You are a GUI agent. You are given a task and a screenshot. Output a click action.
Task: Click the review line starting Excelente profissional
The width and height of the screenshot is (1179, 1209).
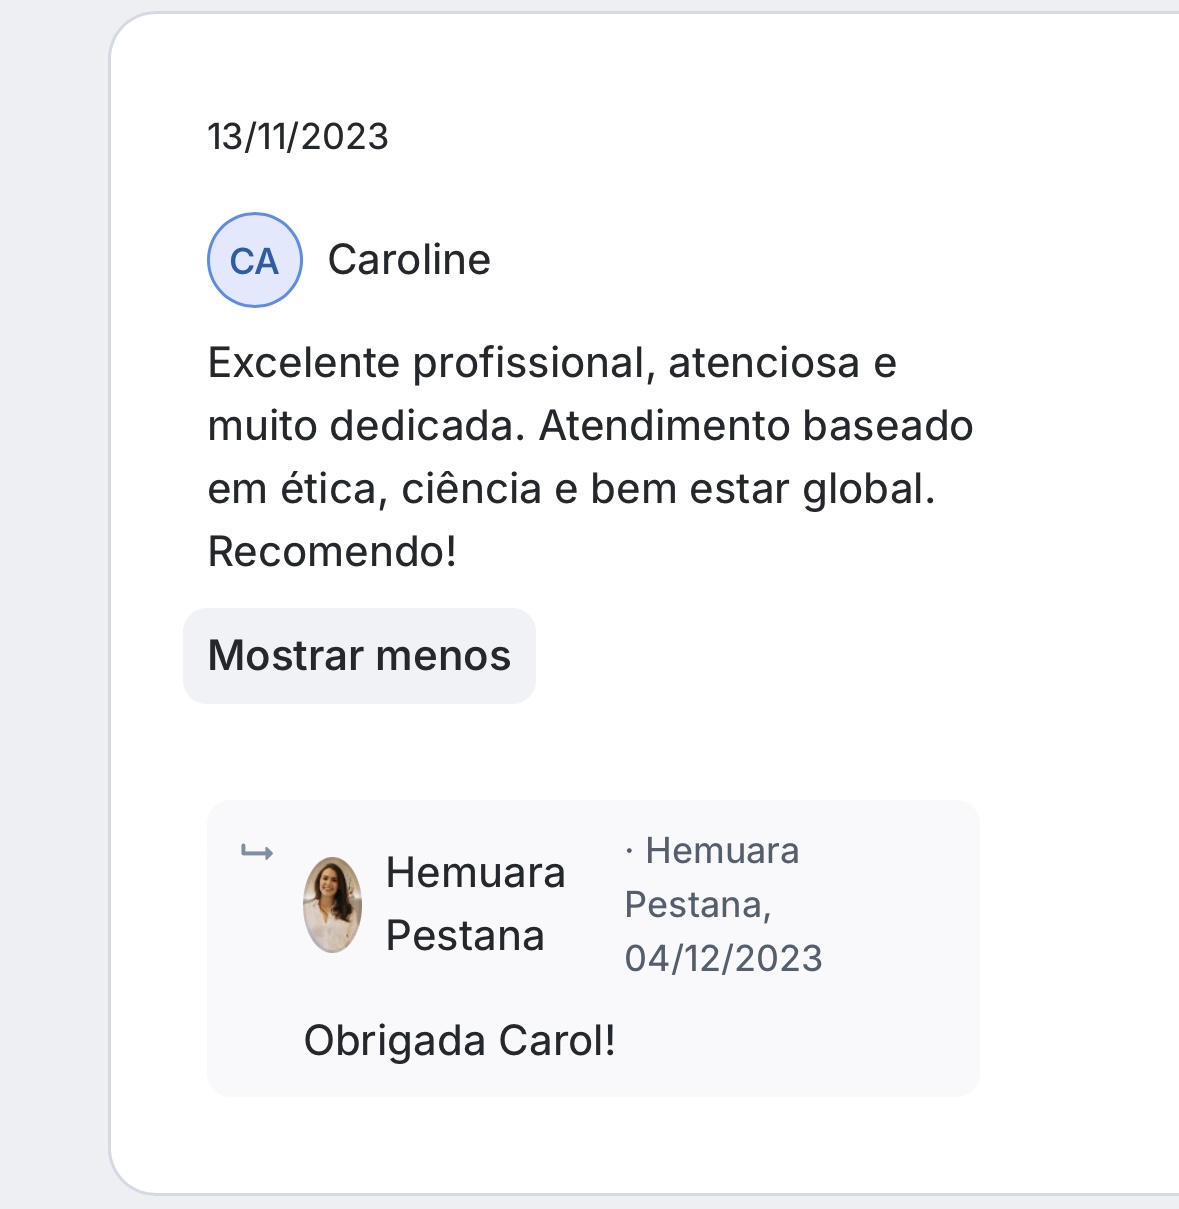pyautogui.click(x=551, y=363)
